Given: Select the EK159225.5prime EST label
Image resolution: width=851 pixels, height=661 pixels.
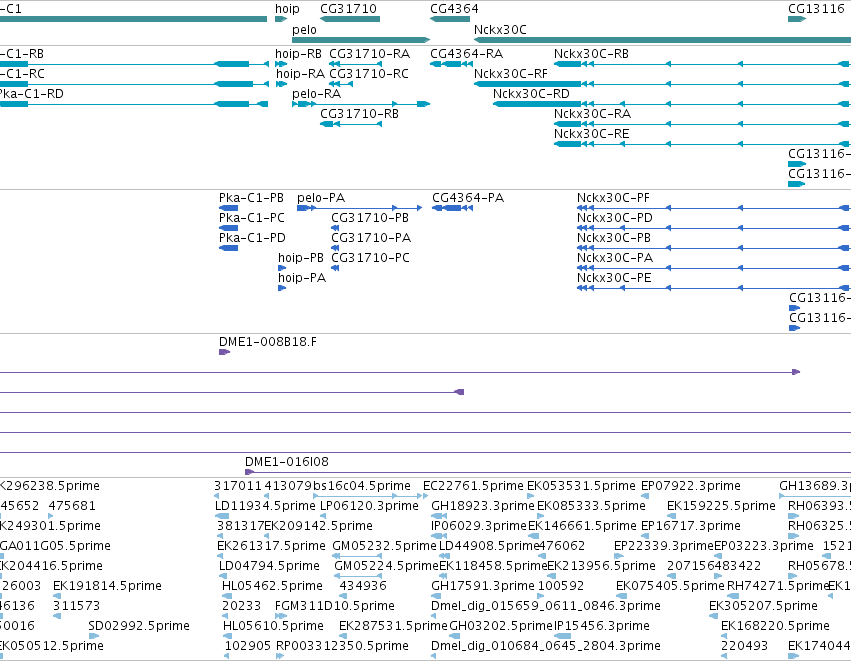Looking at the screenshot, I should tap(721, 506).
